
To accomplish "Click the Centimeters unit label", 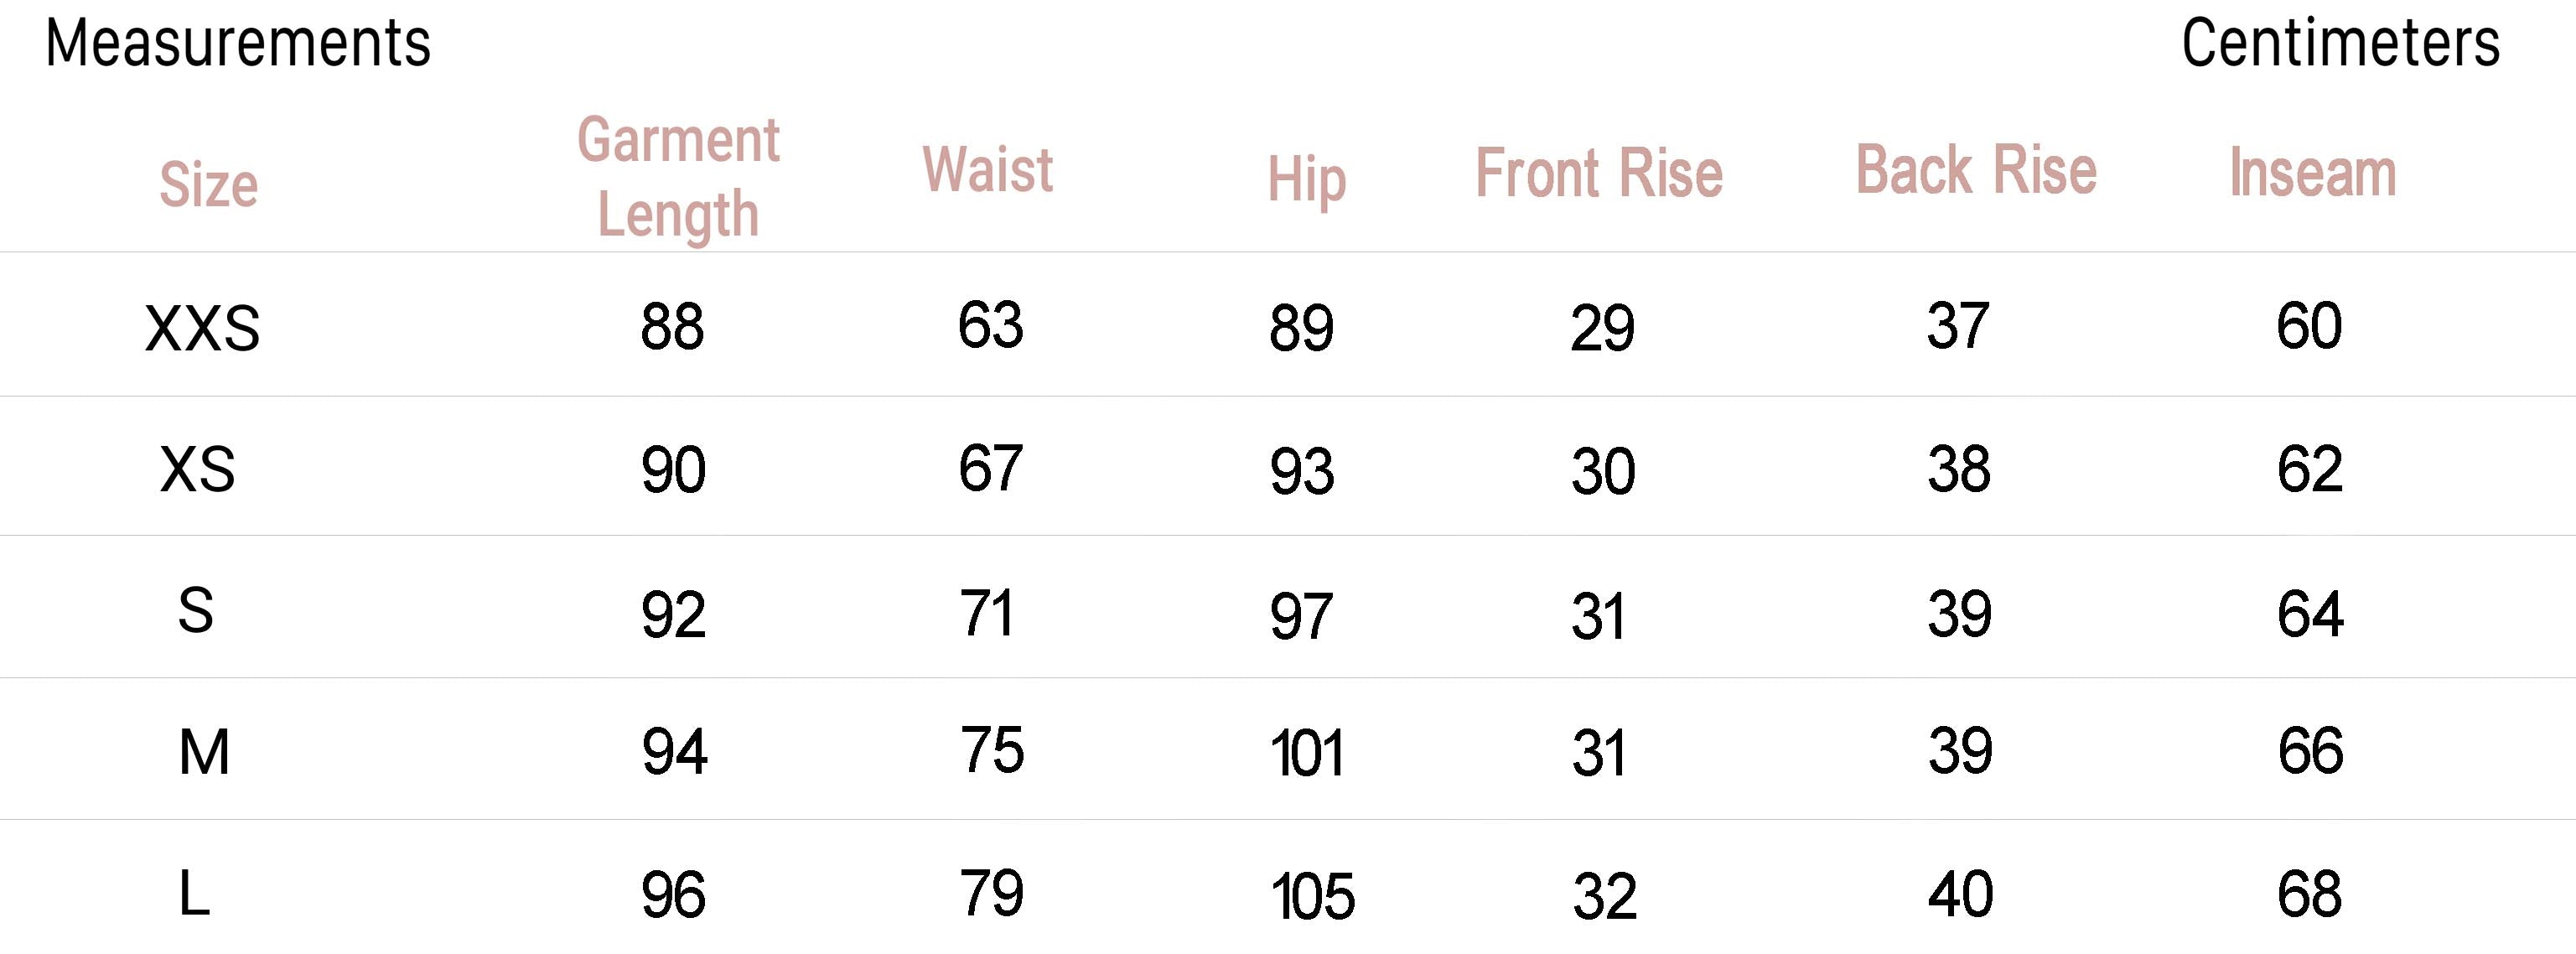I will [2340, 44].
